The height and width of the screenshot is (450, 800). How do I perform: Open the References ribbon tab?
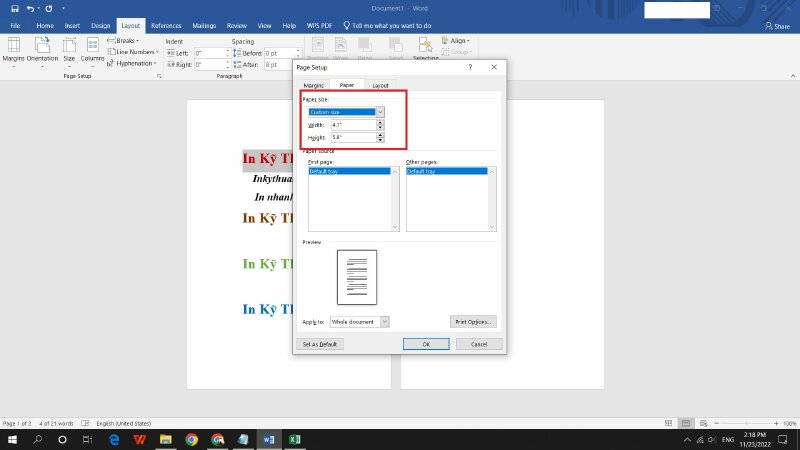click(166, 25)
